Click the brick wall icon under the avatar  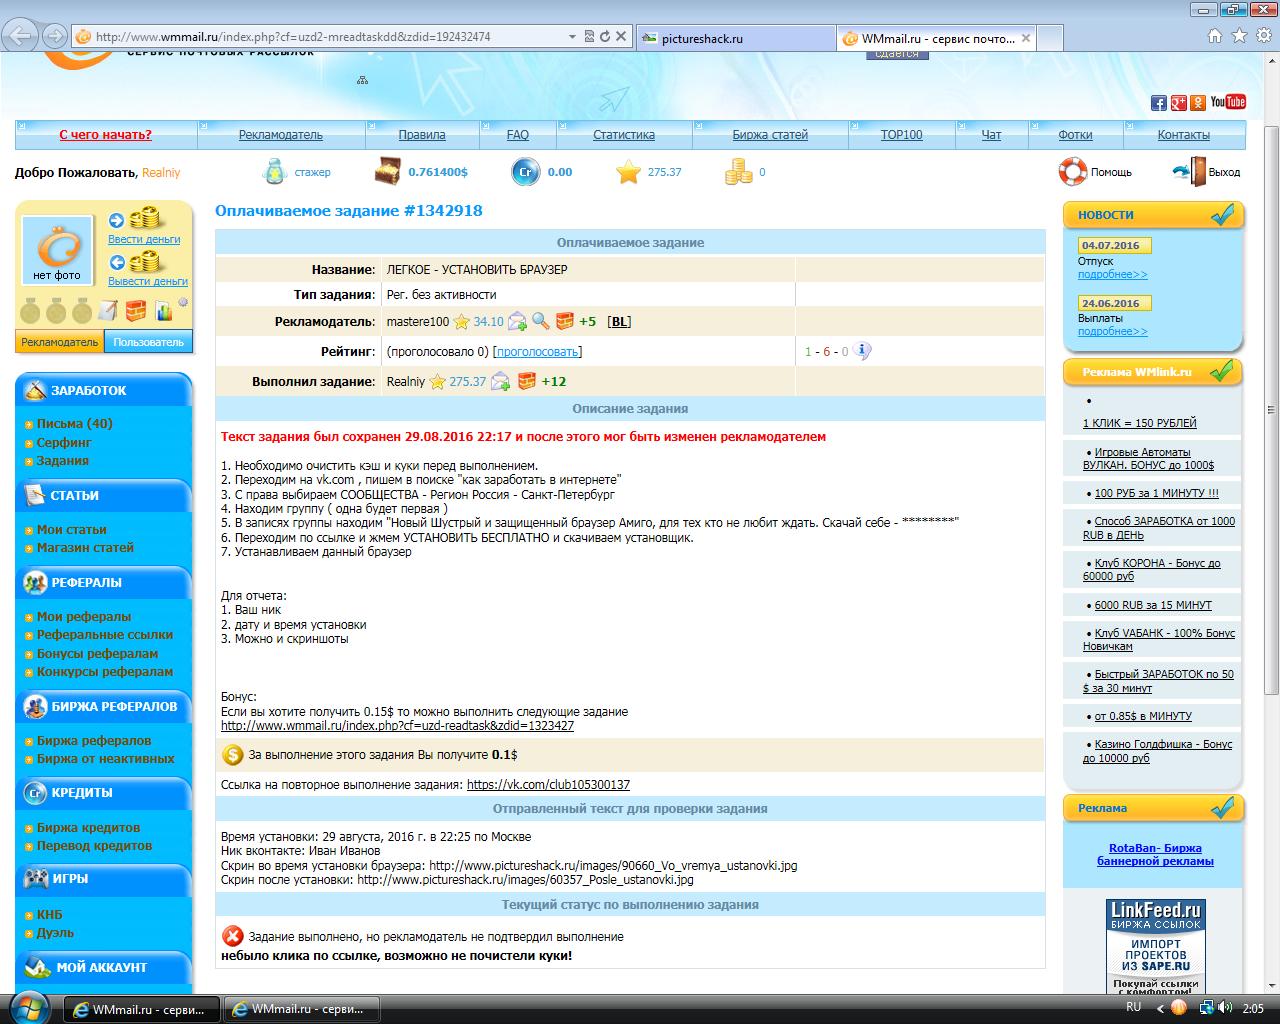(135, 311)
